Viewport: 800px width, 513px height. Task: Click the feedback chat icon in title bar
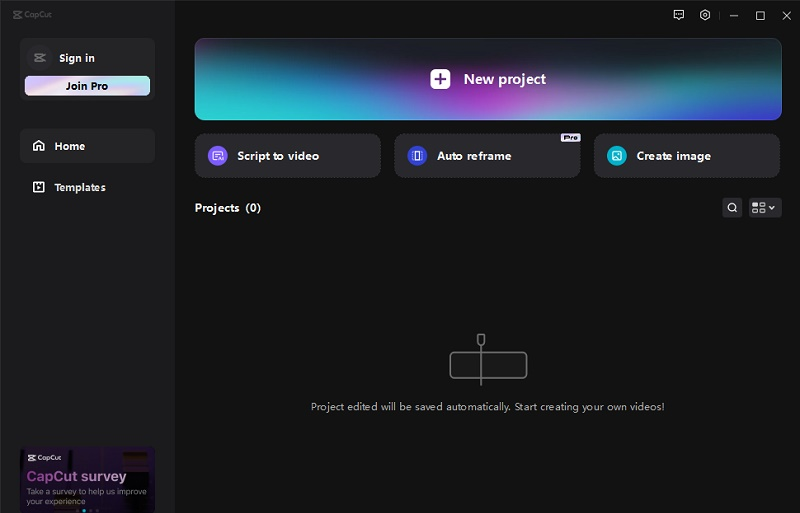(679, 15)
